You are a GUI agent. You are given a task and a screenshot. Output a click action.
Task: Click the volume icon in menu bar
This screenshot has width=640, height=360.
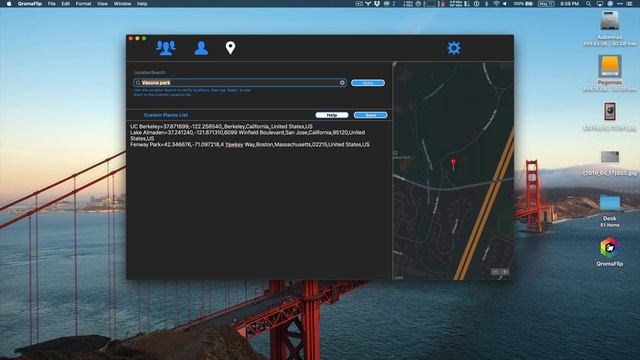[x=505, y=4]
